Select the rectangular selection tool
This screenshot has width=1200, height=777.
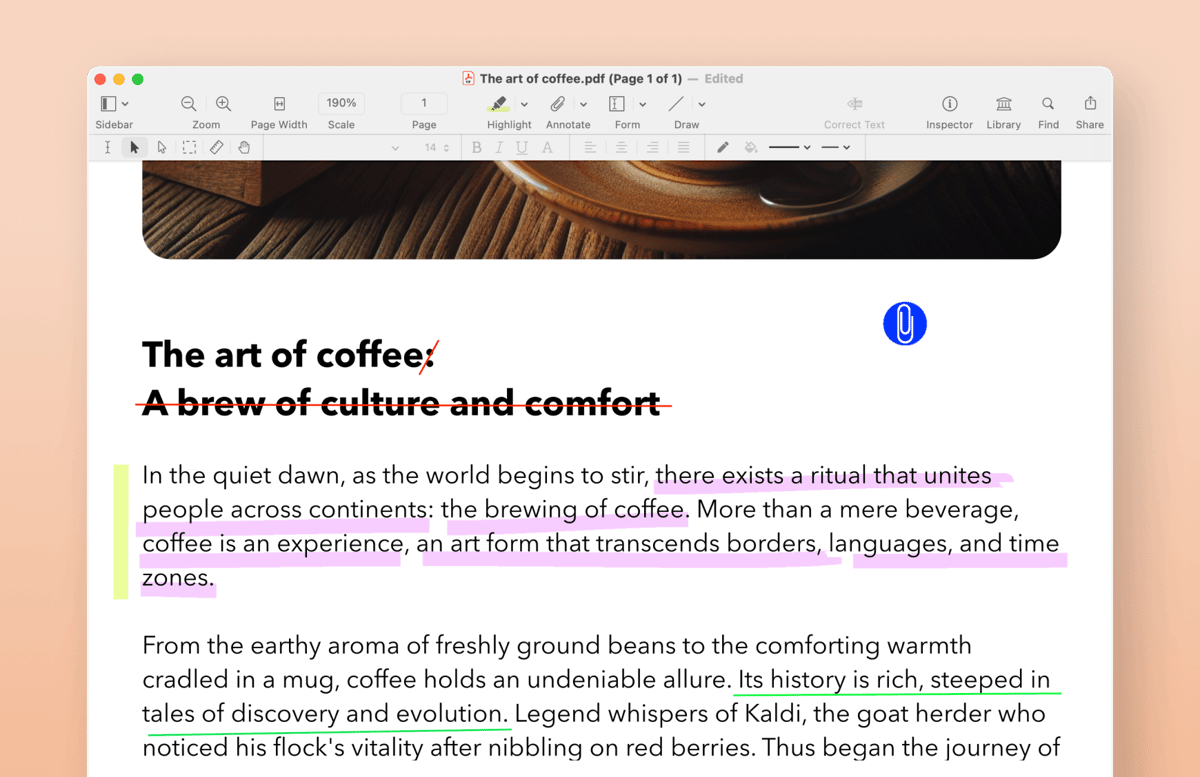[189, 147]
